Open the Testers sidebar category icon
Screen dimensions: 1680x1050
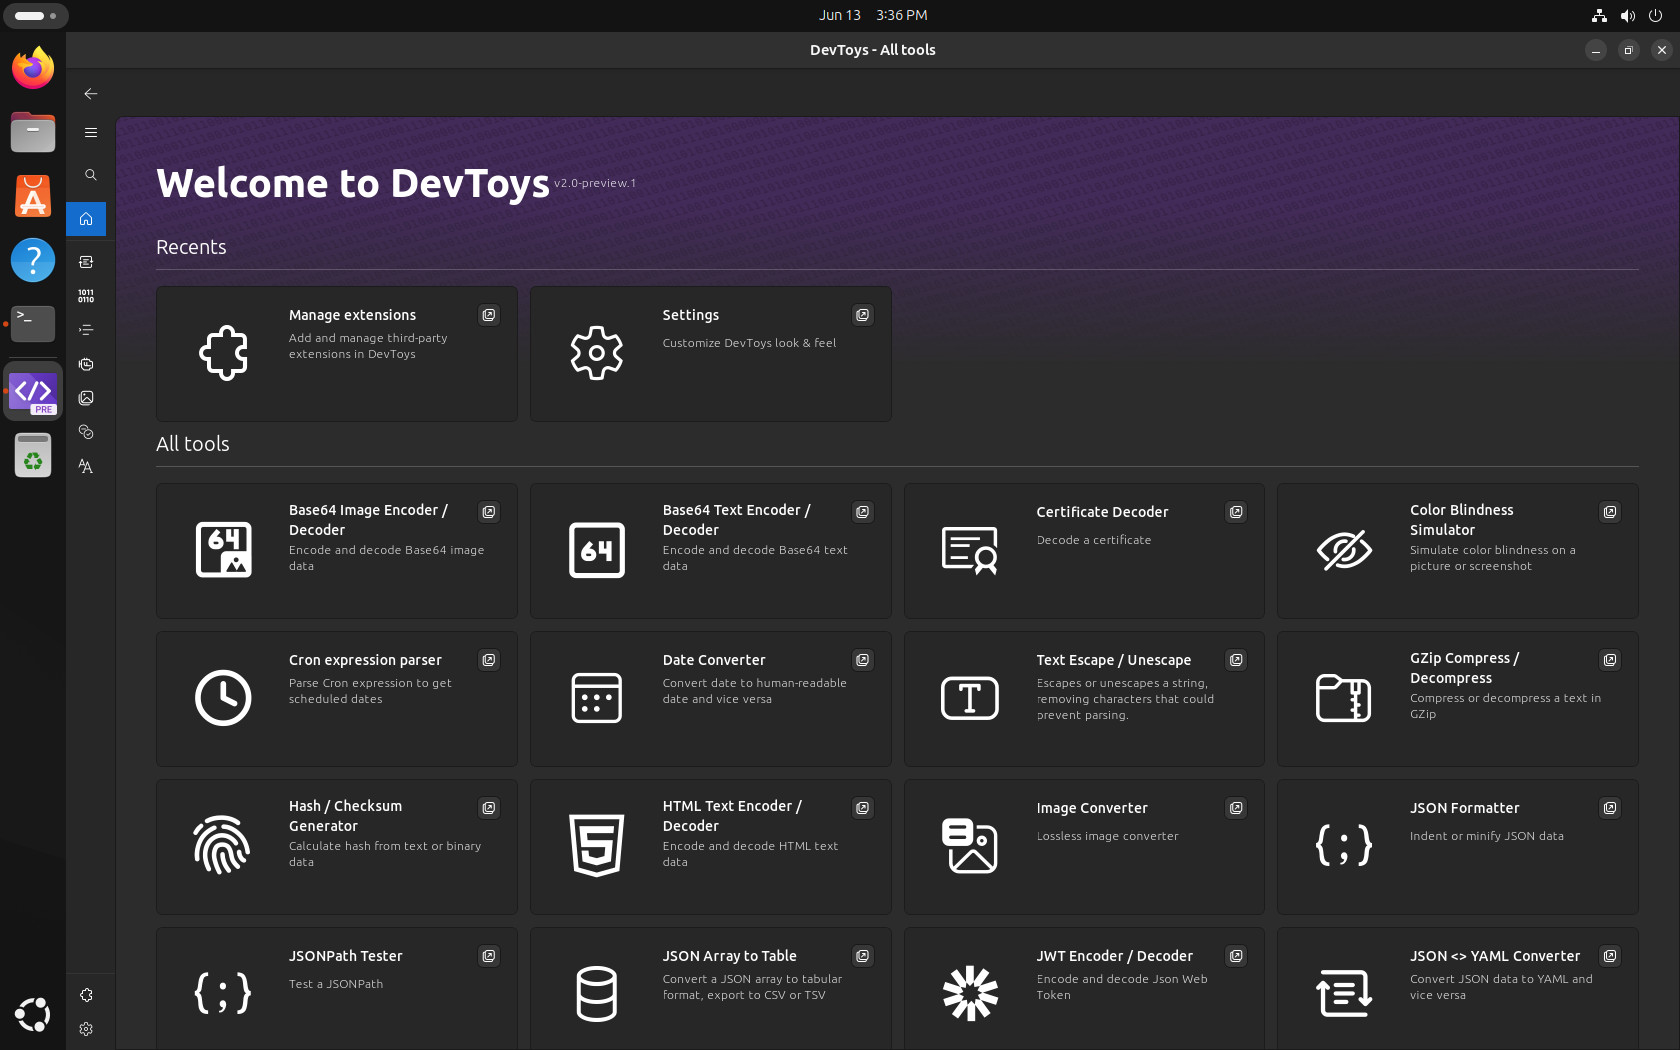tap(86, 432)
